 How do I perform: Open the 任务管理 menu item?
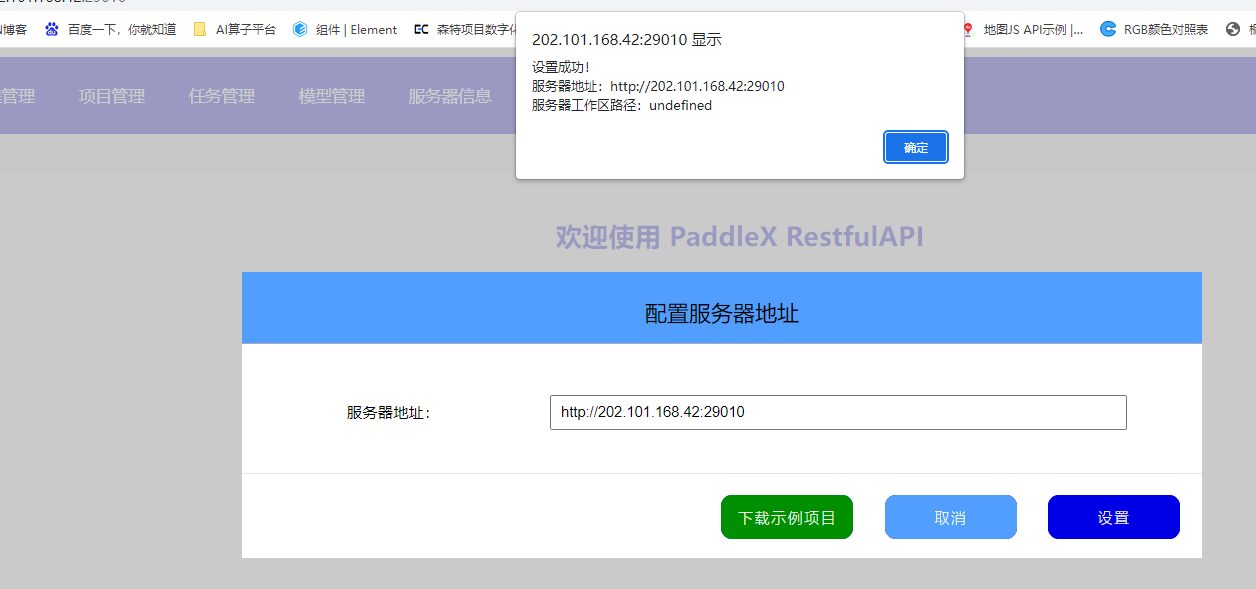coord(222,96)
